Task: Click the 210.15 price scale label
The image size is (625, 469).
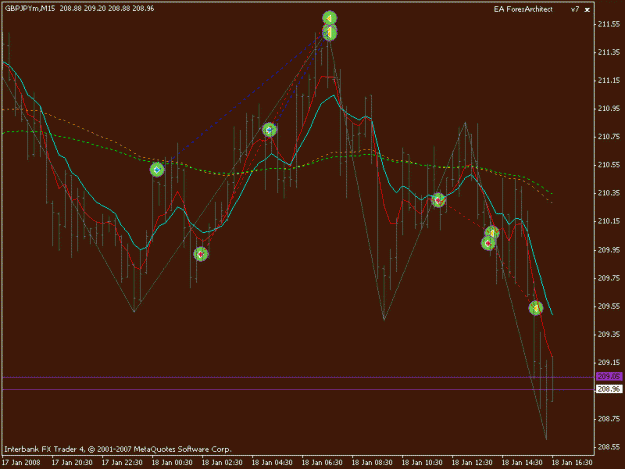Action: [609, 221]
